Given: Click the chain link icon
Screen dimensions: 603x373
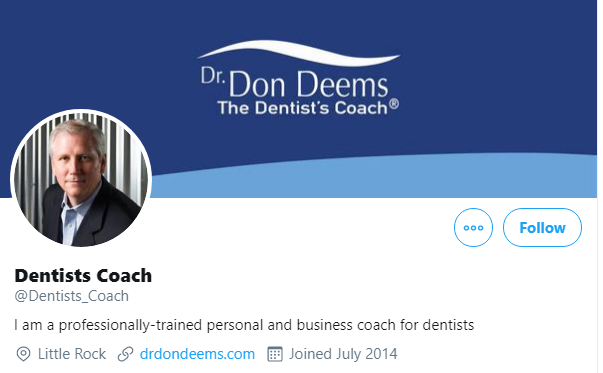Looking at the screenshot, I should click(x=125, y=354).
